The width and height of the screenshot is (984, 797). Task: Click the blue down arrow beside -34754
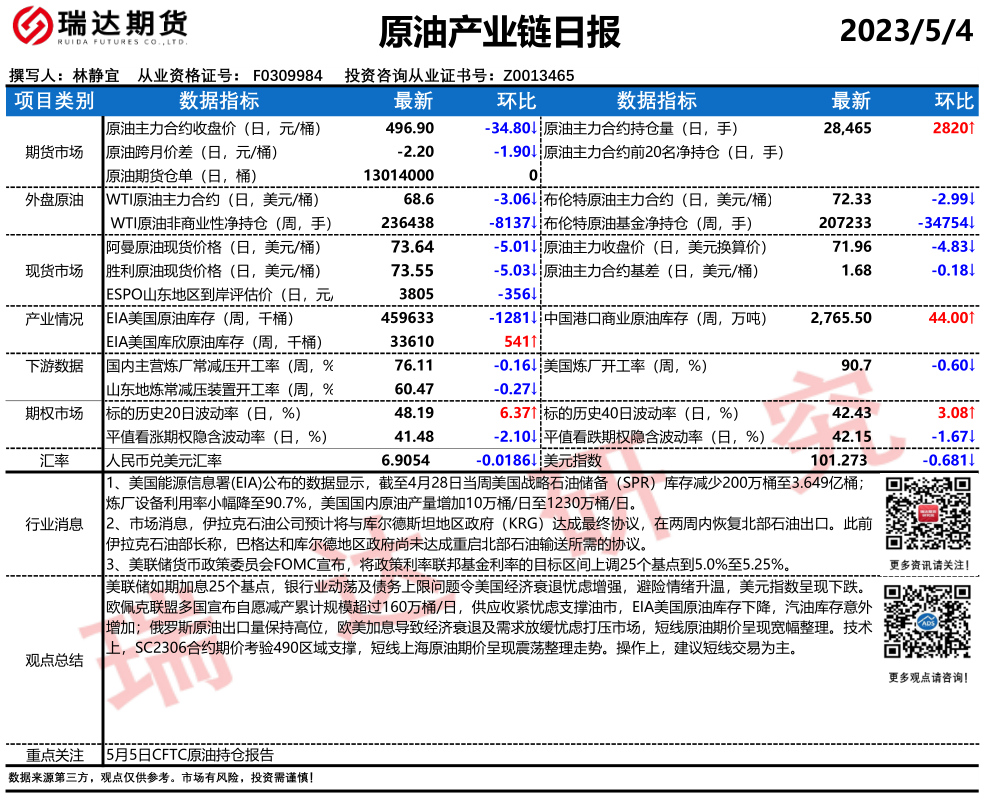[x=970, y=223]
